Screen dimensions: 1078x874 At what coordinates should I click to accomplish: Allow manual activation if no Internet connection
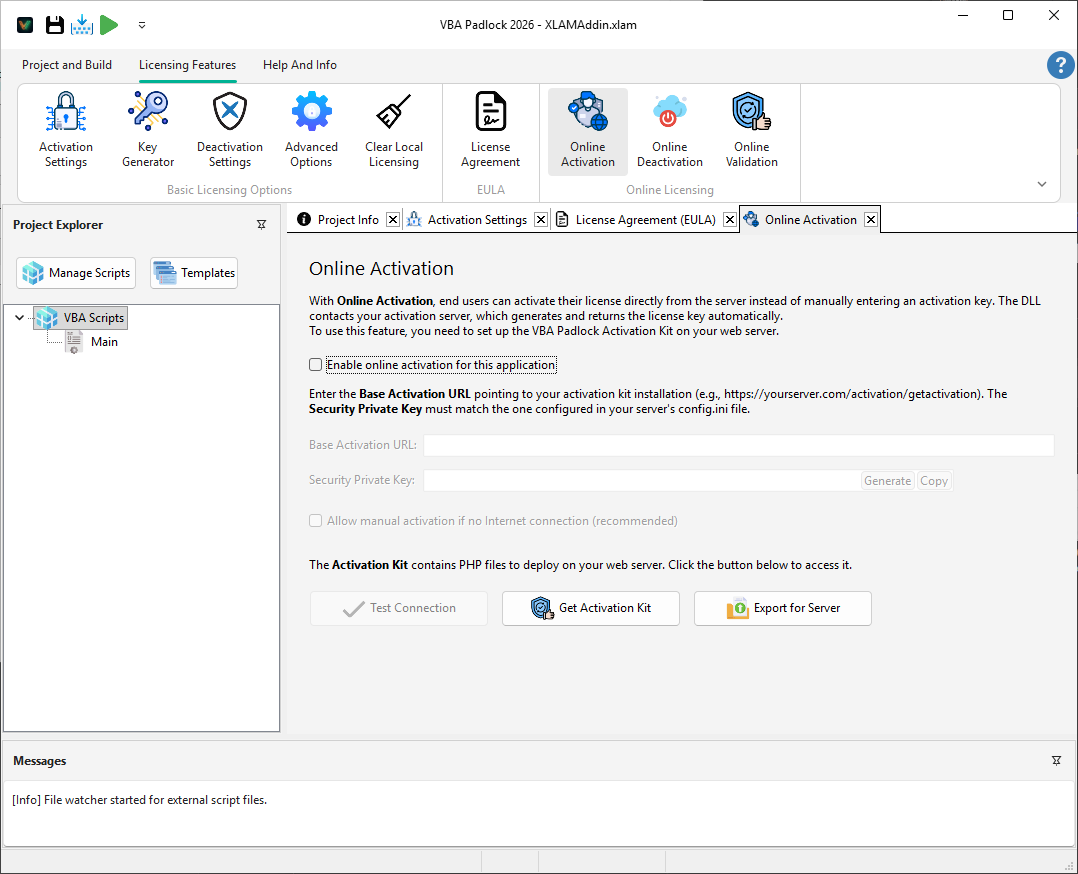pos(315,520)
